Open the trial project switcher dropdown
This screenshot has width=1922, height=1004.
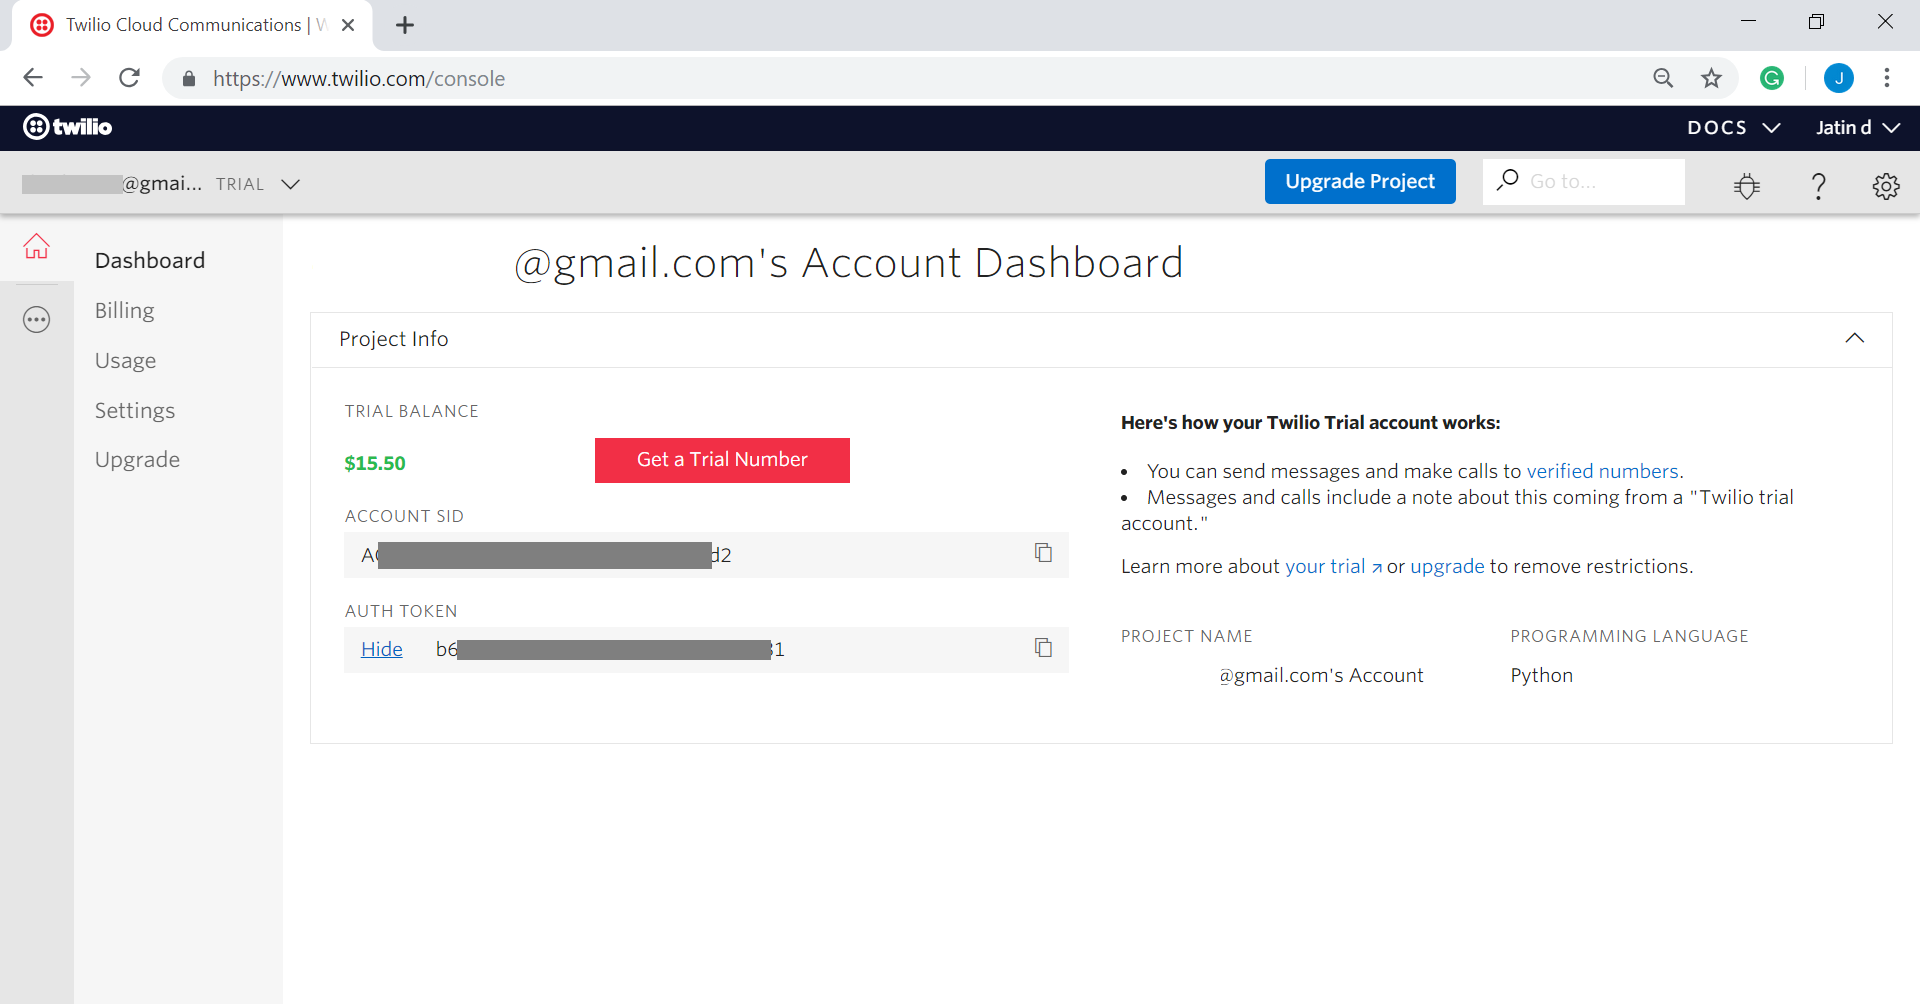click(x=290, y=184)
